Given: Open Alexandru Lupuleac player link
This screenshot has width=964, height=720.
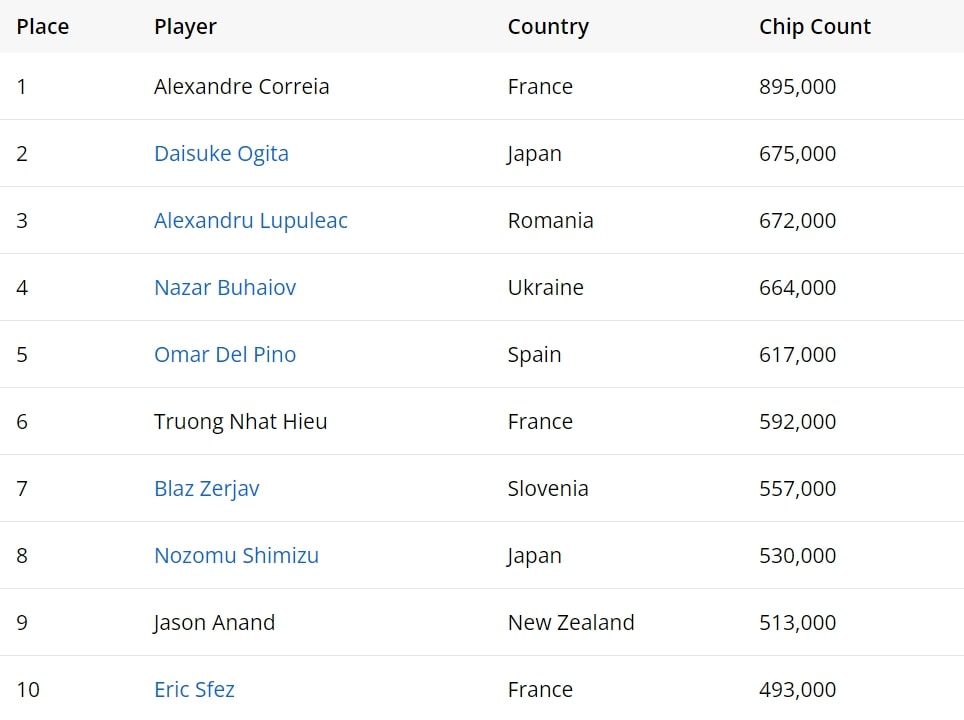Looking at the screenshot, I should point(250,221).
